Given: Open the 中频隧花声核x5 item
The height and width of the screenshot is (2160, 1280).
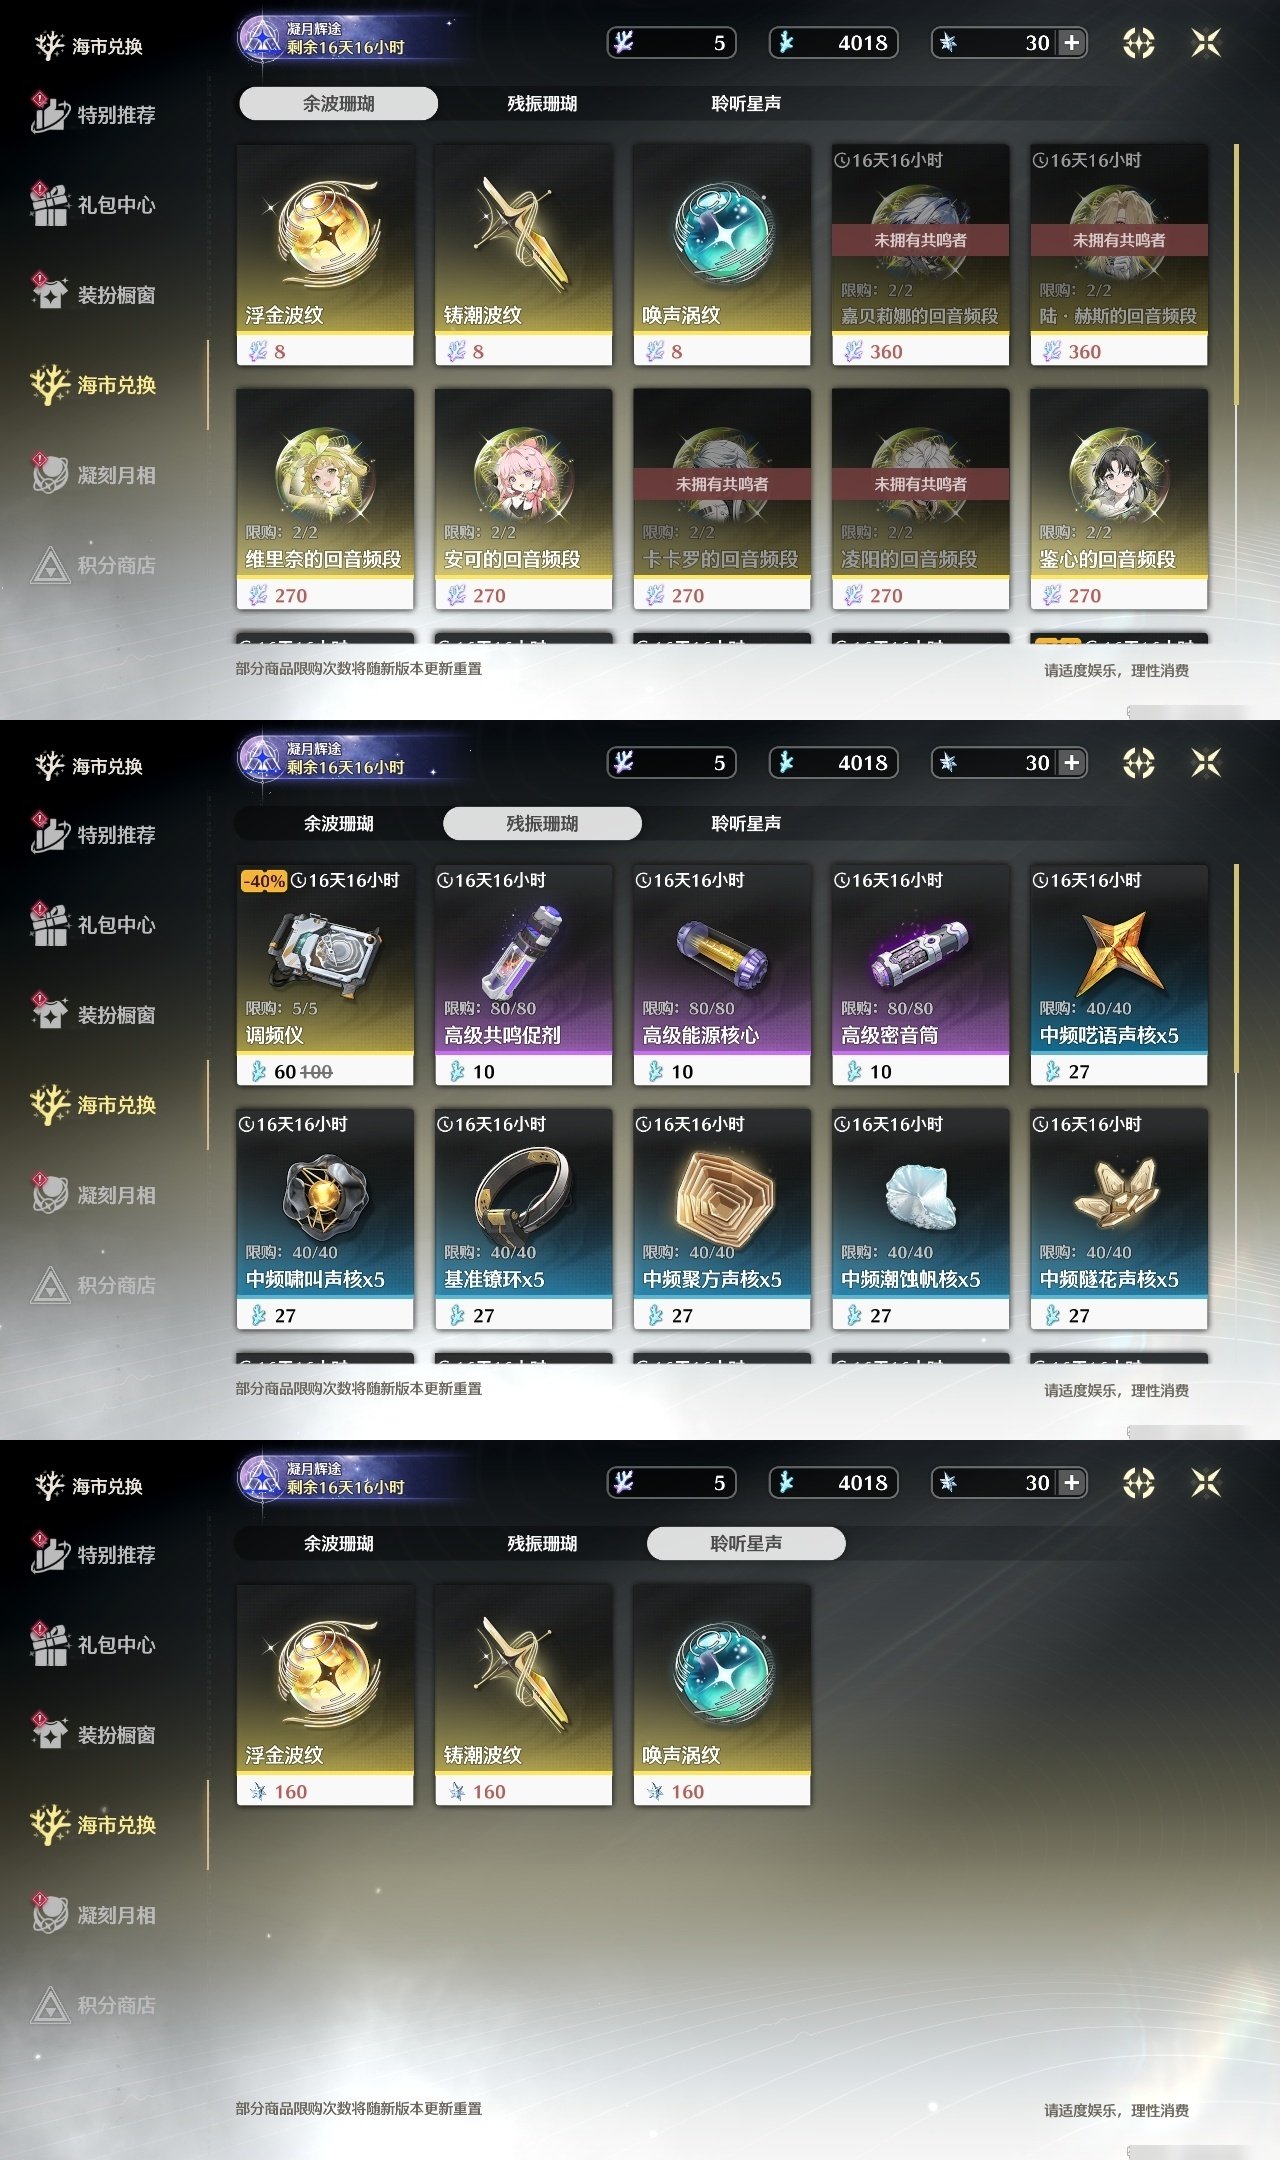Looking at the screenshot, I should pyautogui.click(x=1119, y=1219).
